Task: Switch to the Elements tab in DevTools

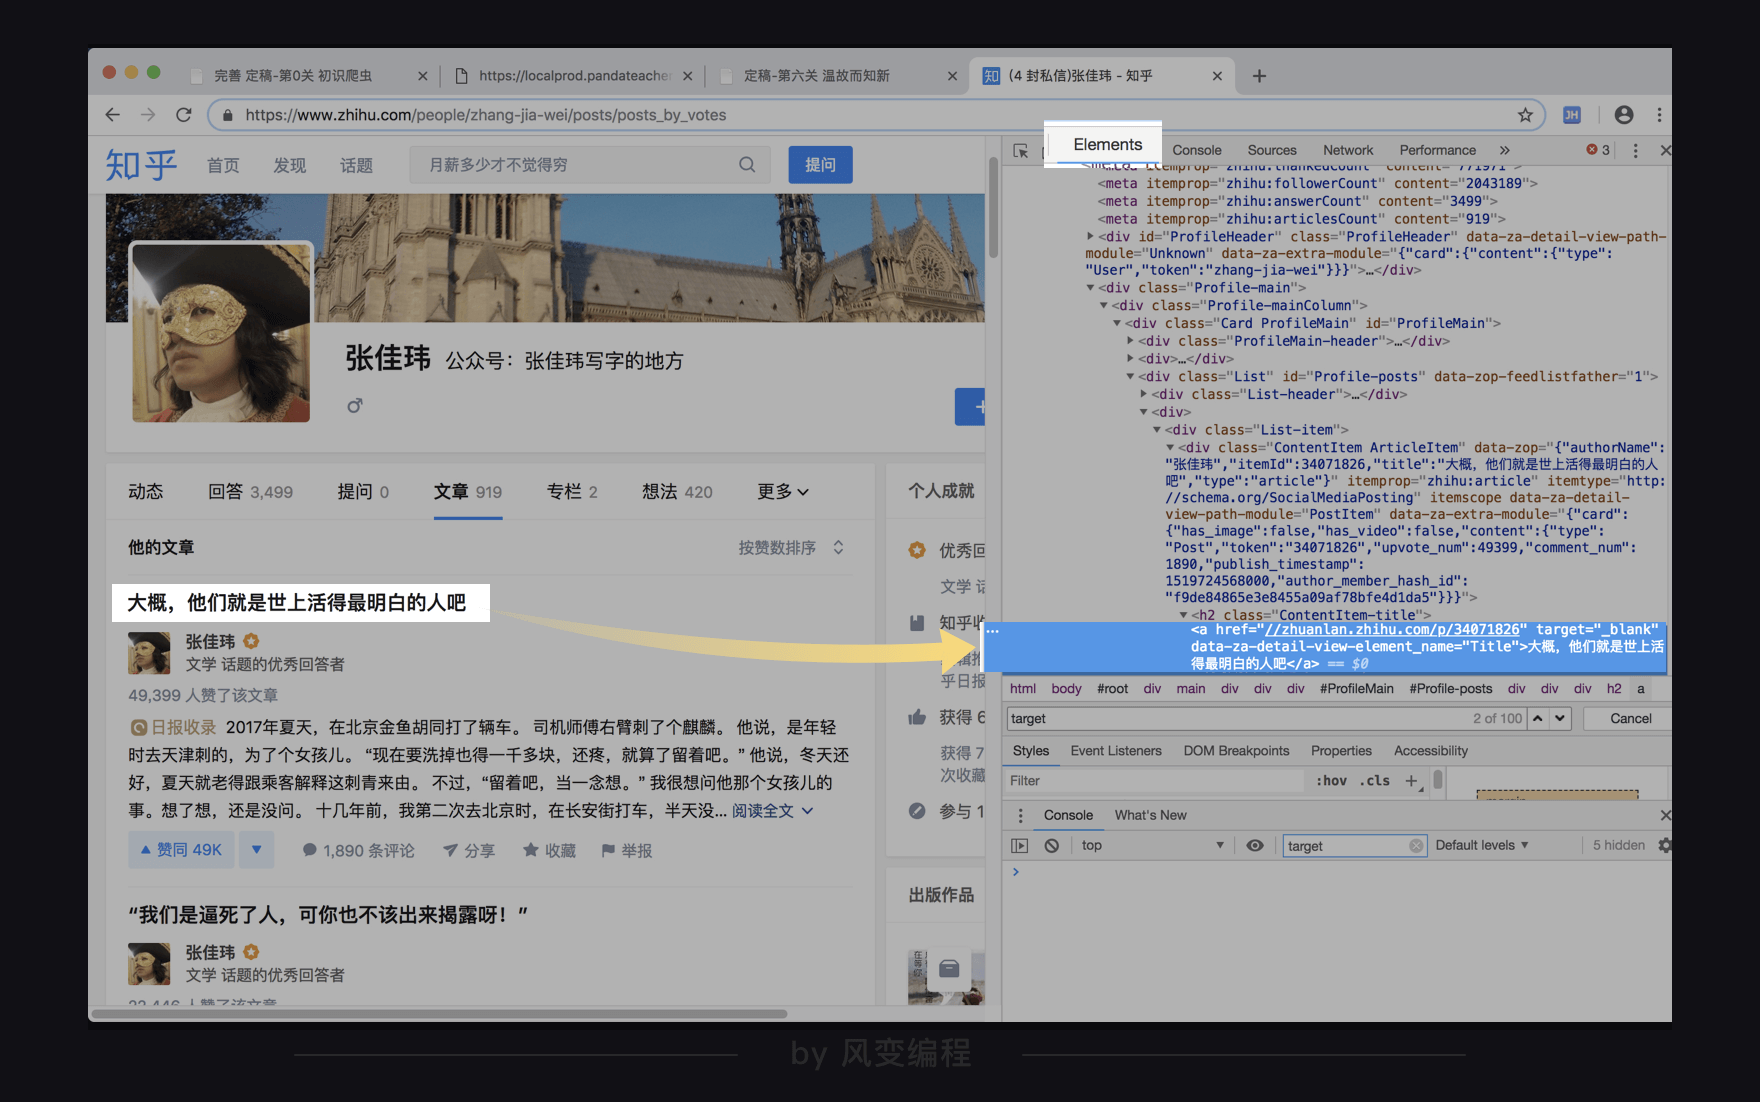Action: [x=1107, y=145]
